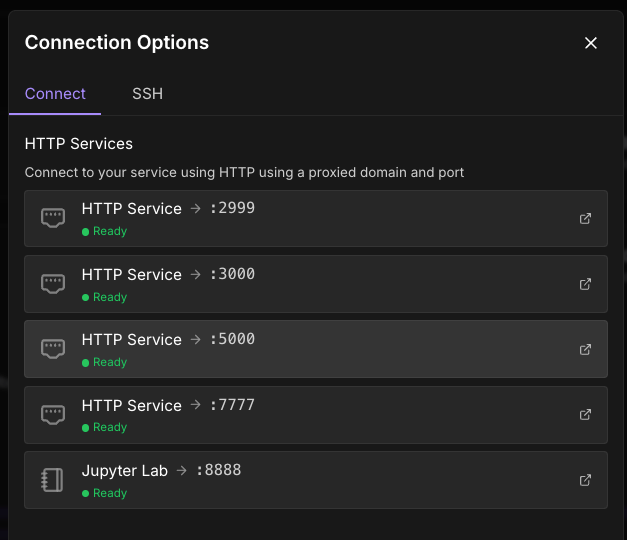Open external link for port 3000 service
627x540 pixels.
pyautogui.click(x=585, y=284)
